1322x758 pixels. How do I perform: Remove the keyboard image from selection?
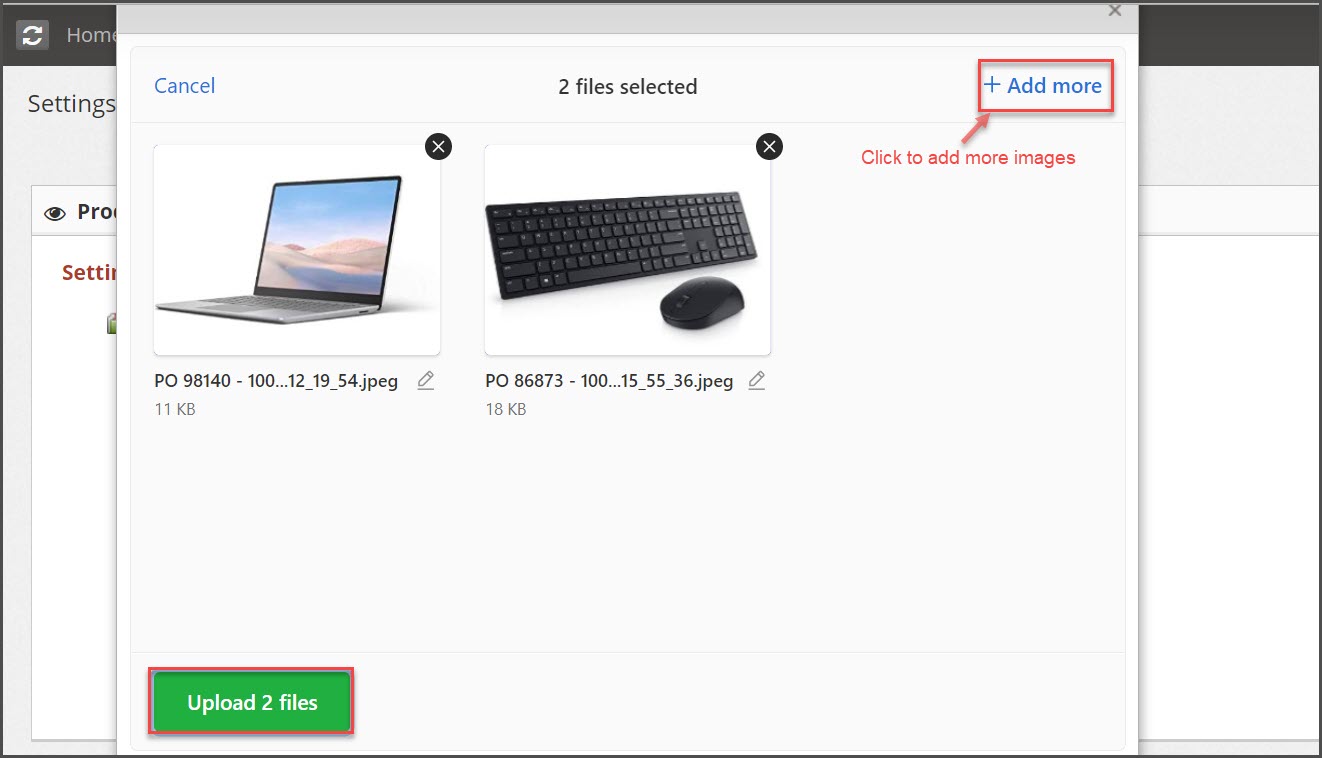[769, 147]
